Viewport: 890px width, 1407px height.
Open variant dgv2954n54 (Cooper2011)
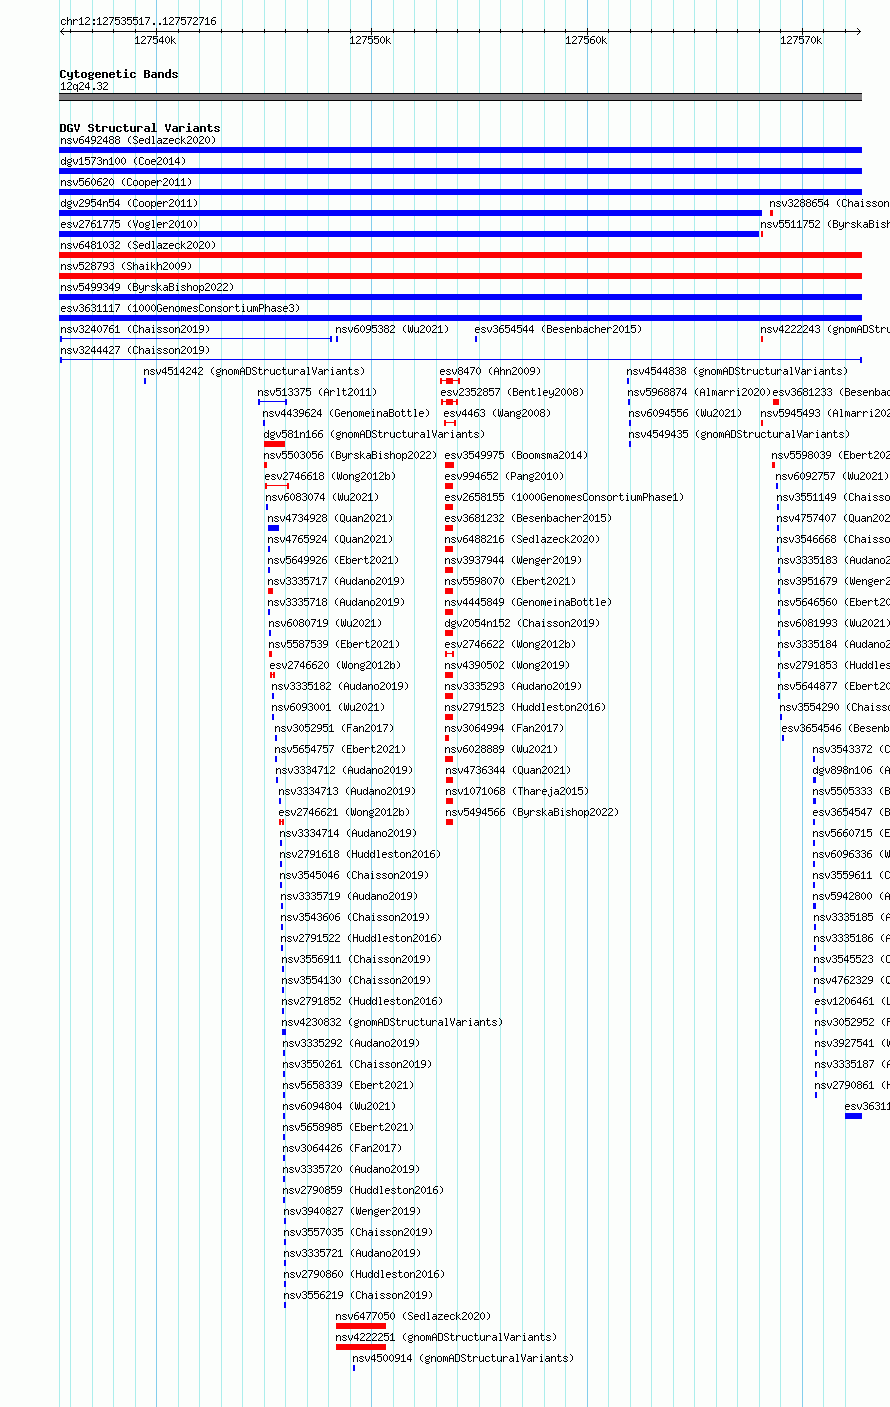pos(128,204)
